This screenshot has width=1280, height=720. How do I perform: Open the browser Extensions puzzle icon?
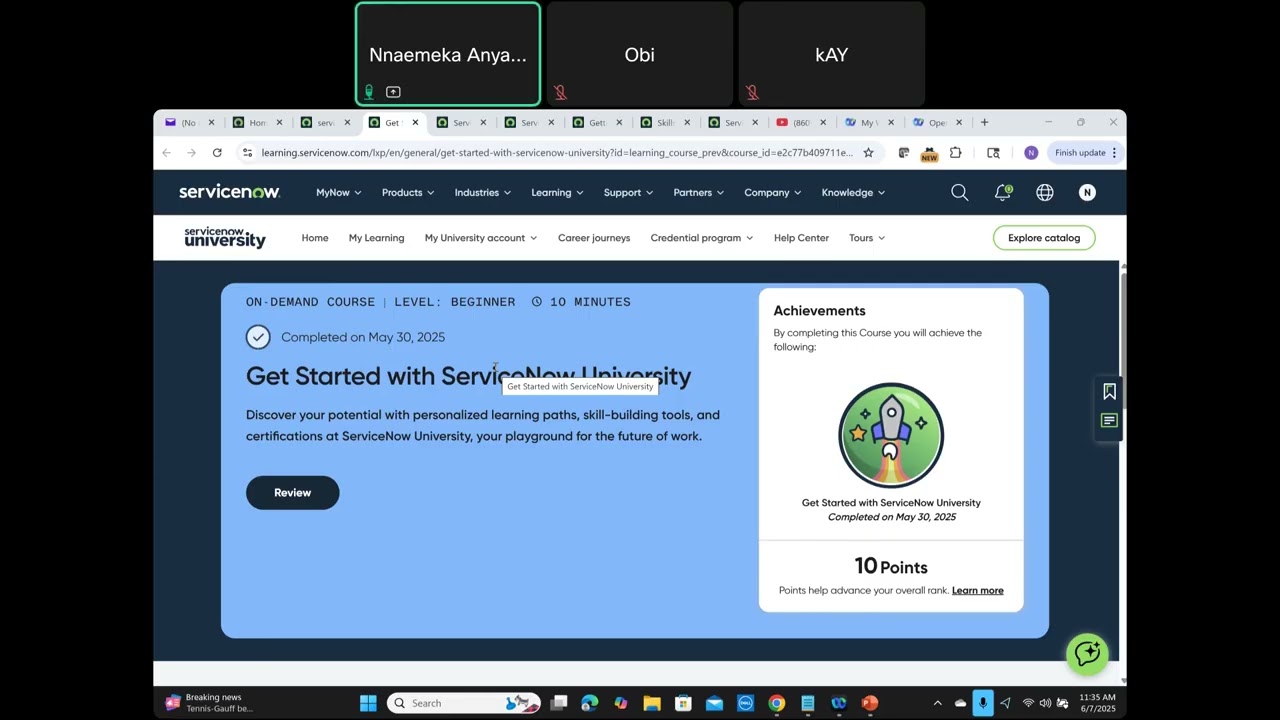955,153
